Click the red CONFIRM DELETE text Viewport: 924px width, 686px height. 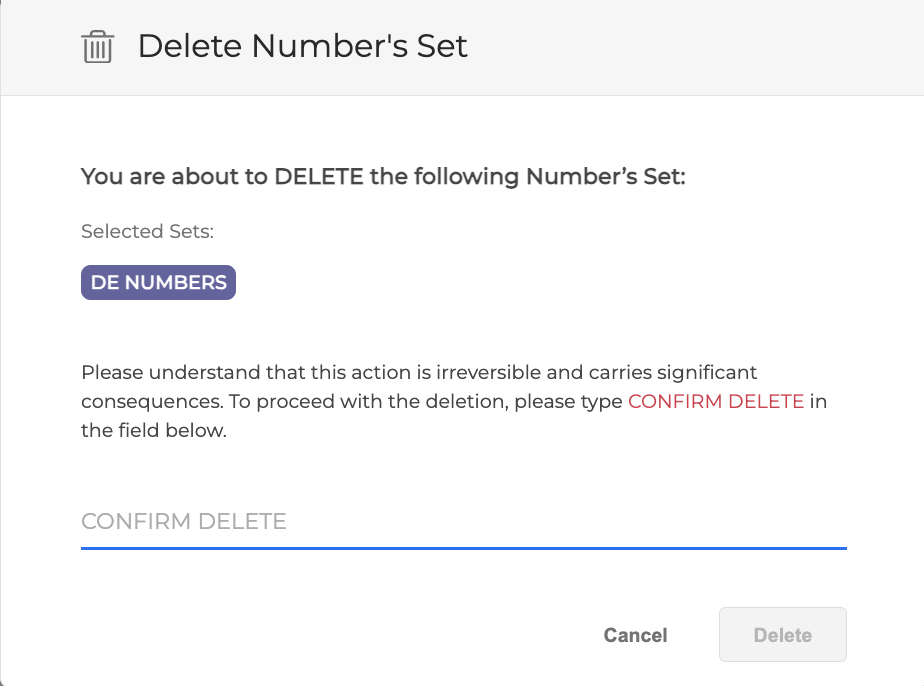(716, 401)
